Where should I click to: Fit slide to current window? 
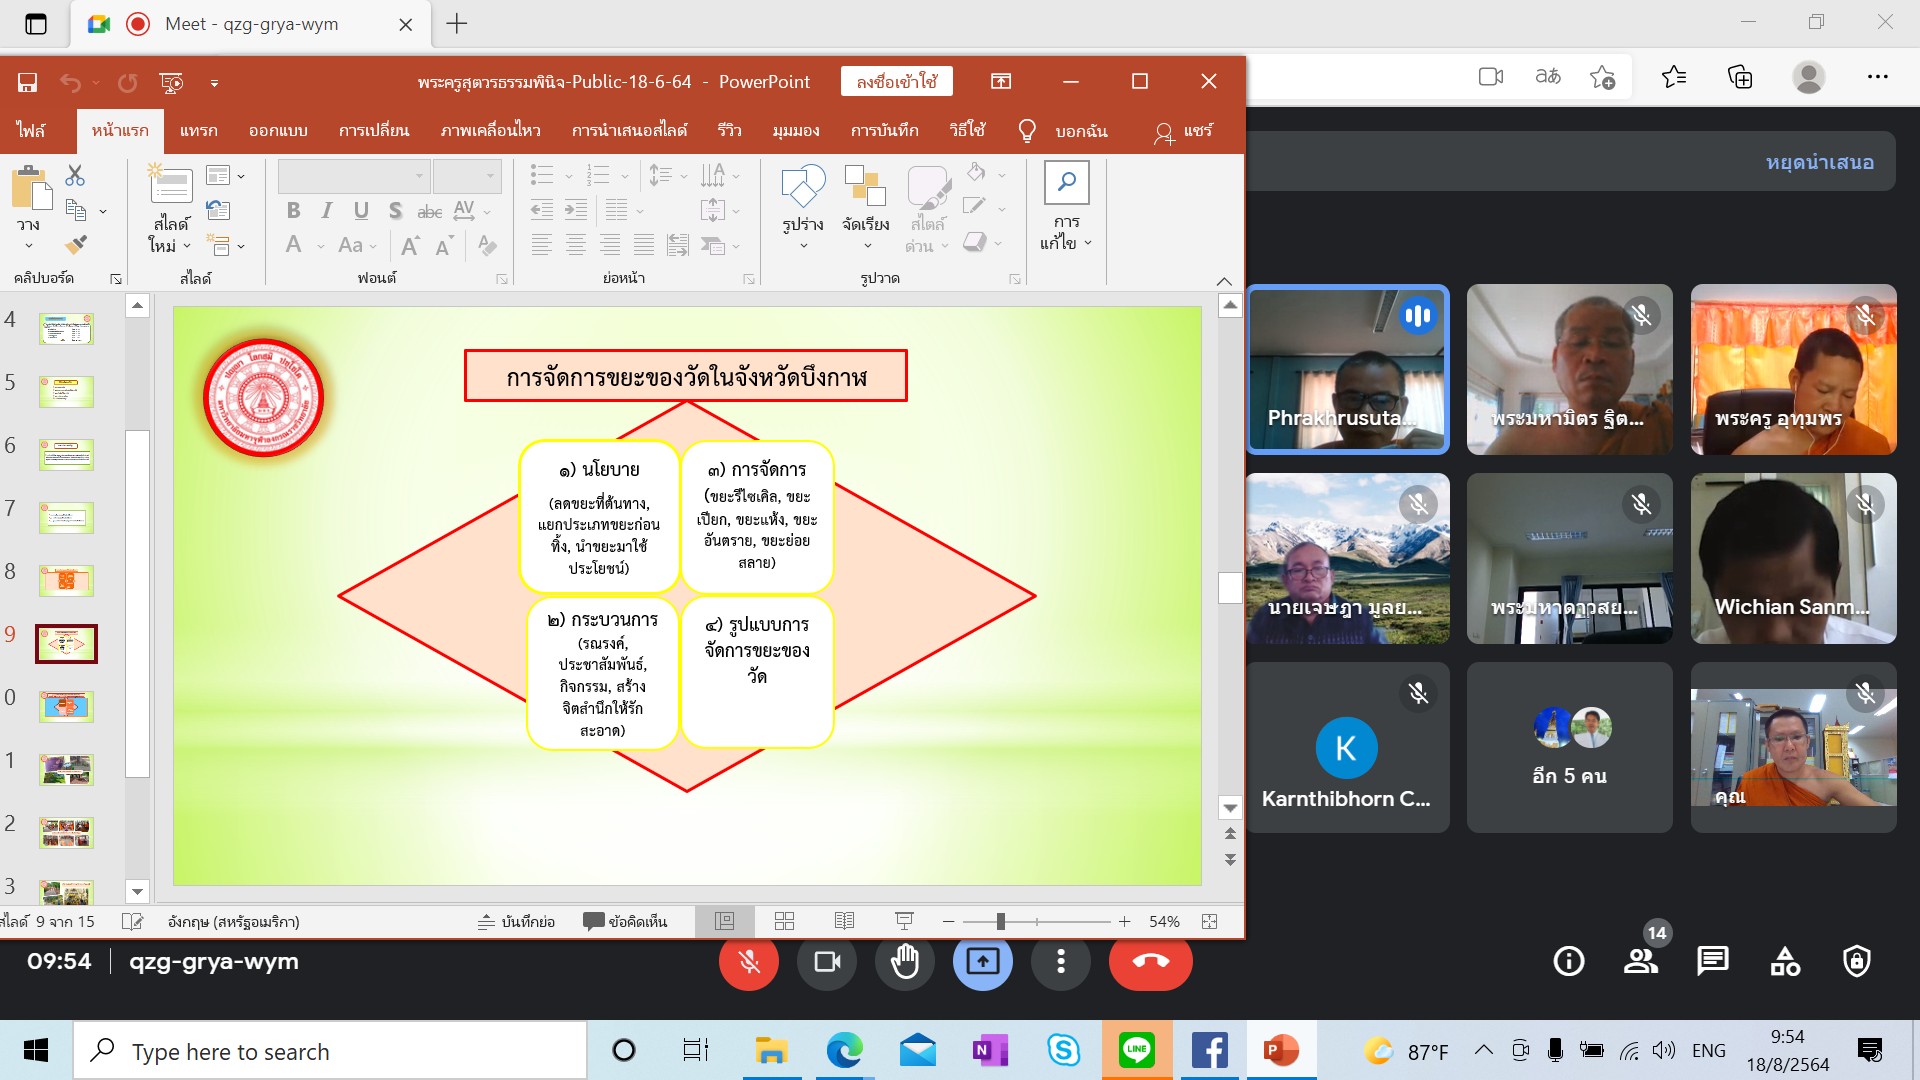coord(1209,921)
